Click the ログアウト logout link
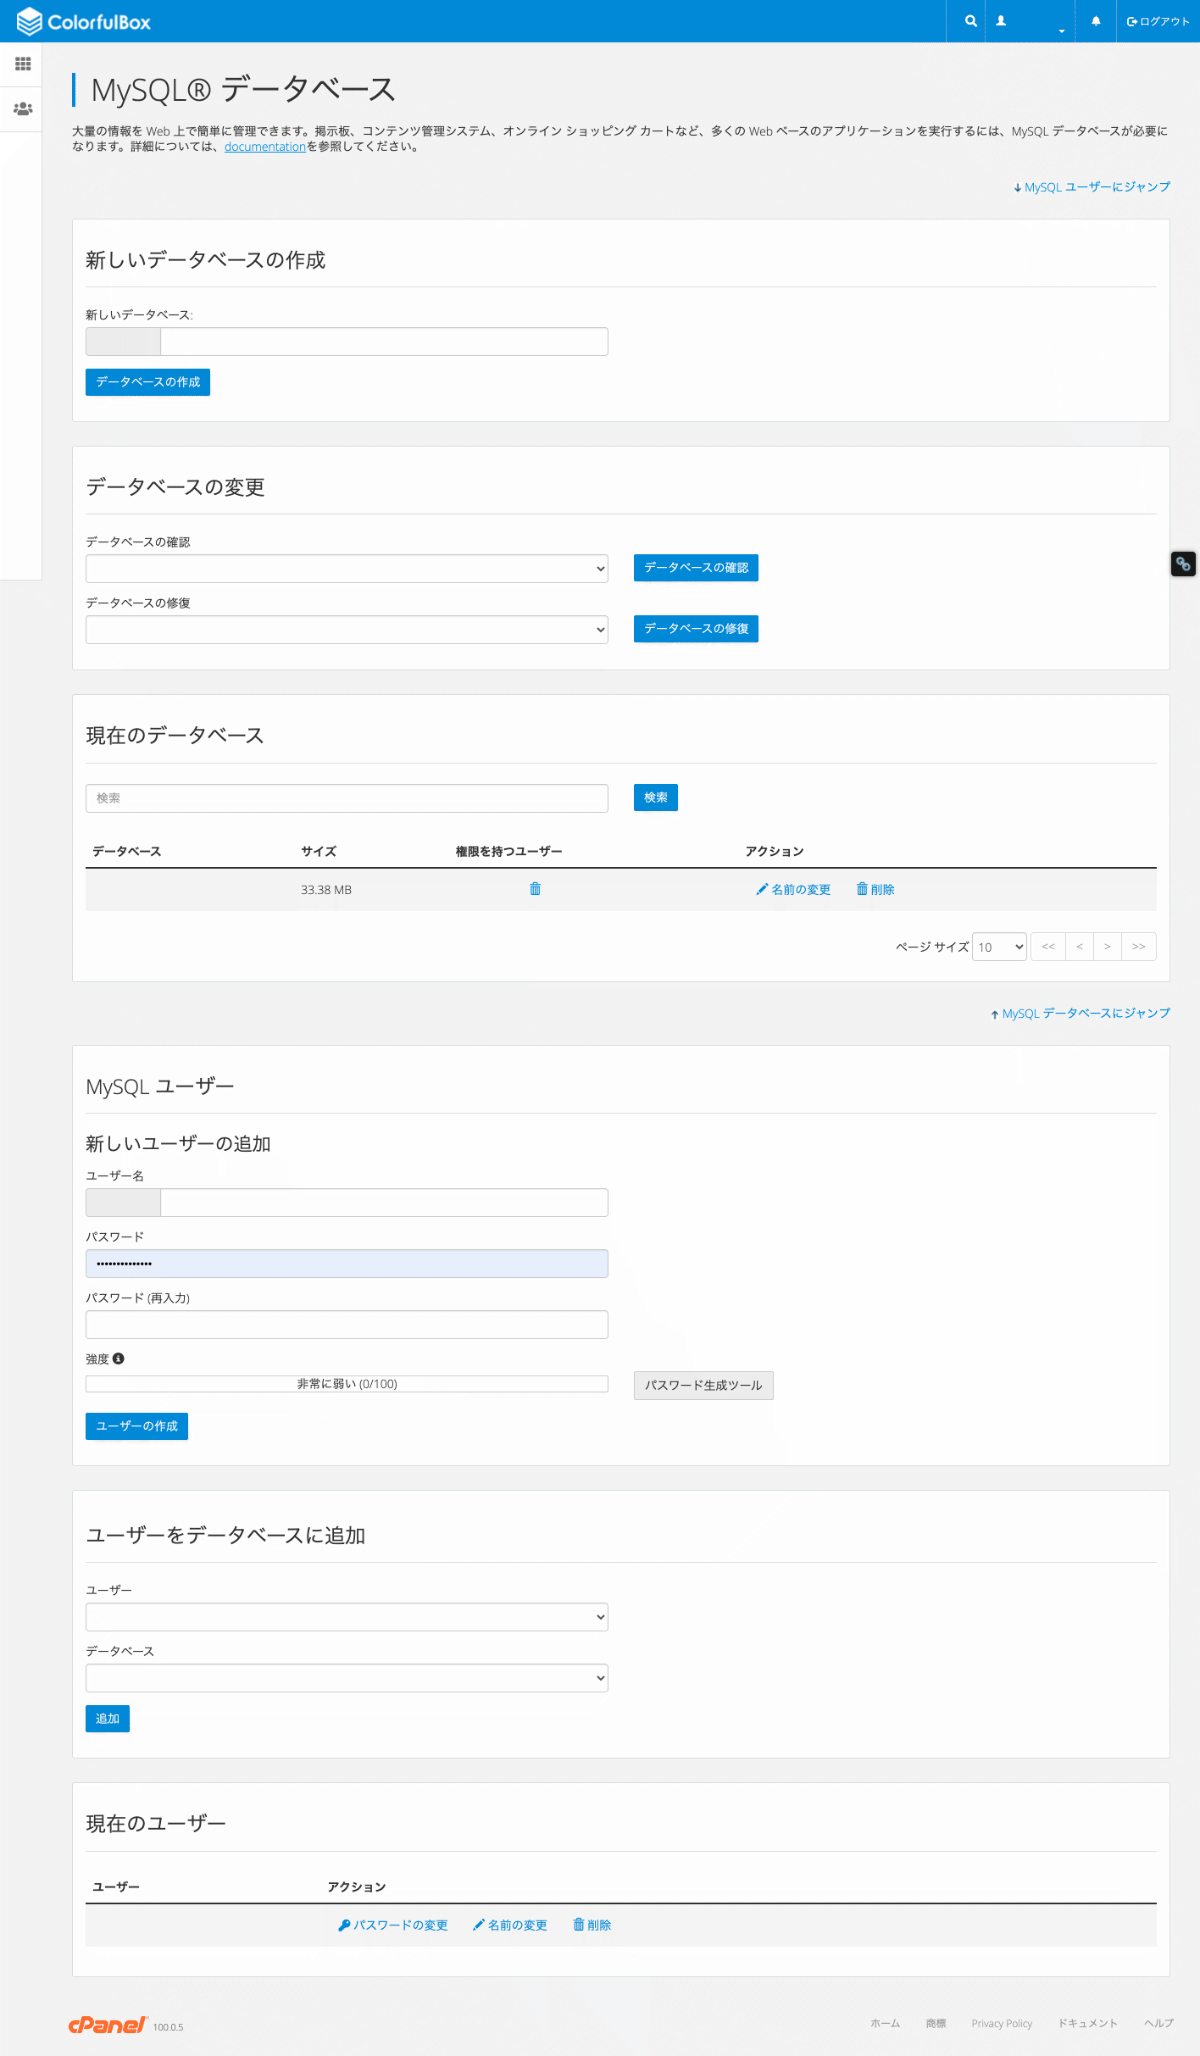Screen dimensions: 1200x2056 pyautogui.click(x=1158, y=21)
